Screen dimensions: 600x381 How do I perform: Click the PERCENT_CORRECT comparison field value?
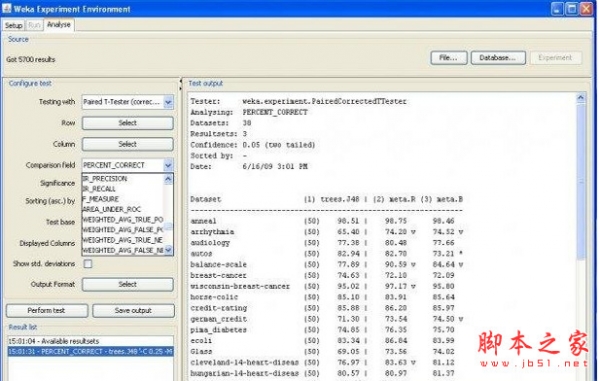[x=114, y=165]
